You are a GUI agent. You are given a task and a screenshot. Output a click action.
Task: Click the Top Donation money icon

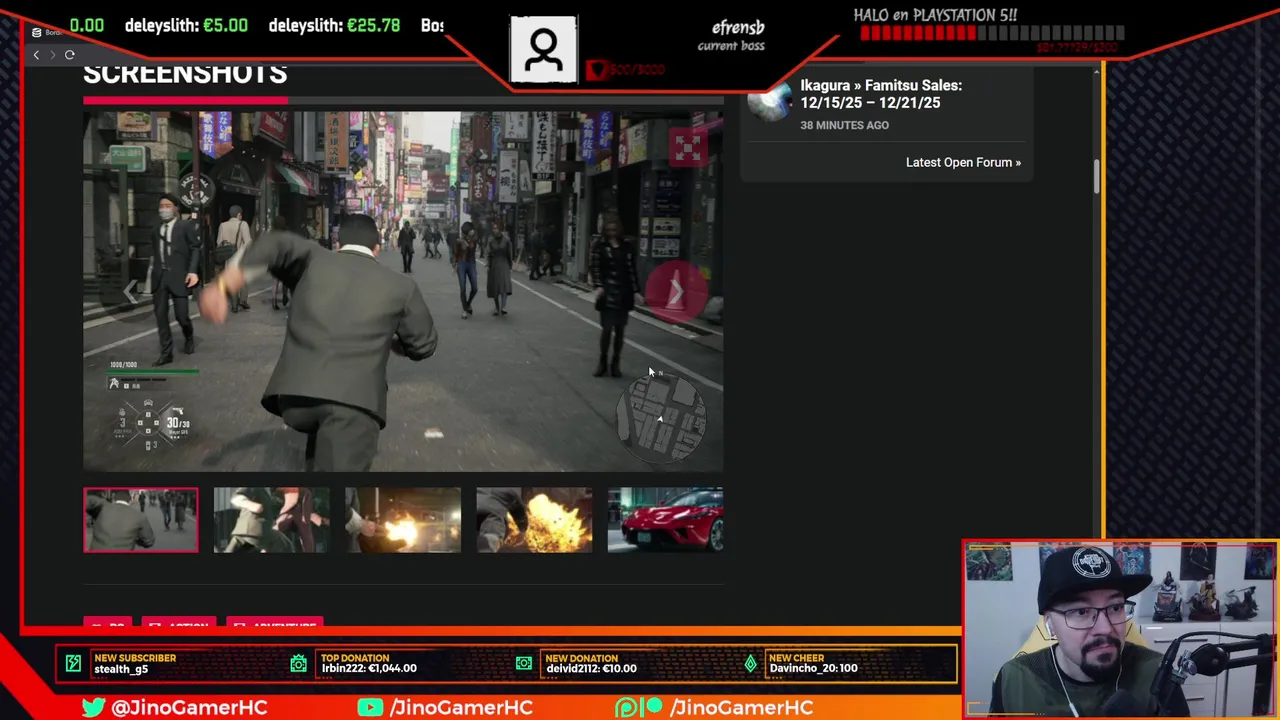299,663
